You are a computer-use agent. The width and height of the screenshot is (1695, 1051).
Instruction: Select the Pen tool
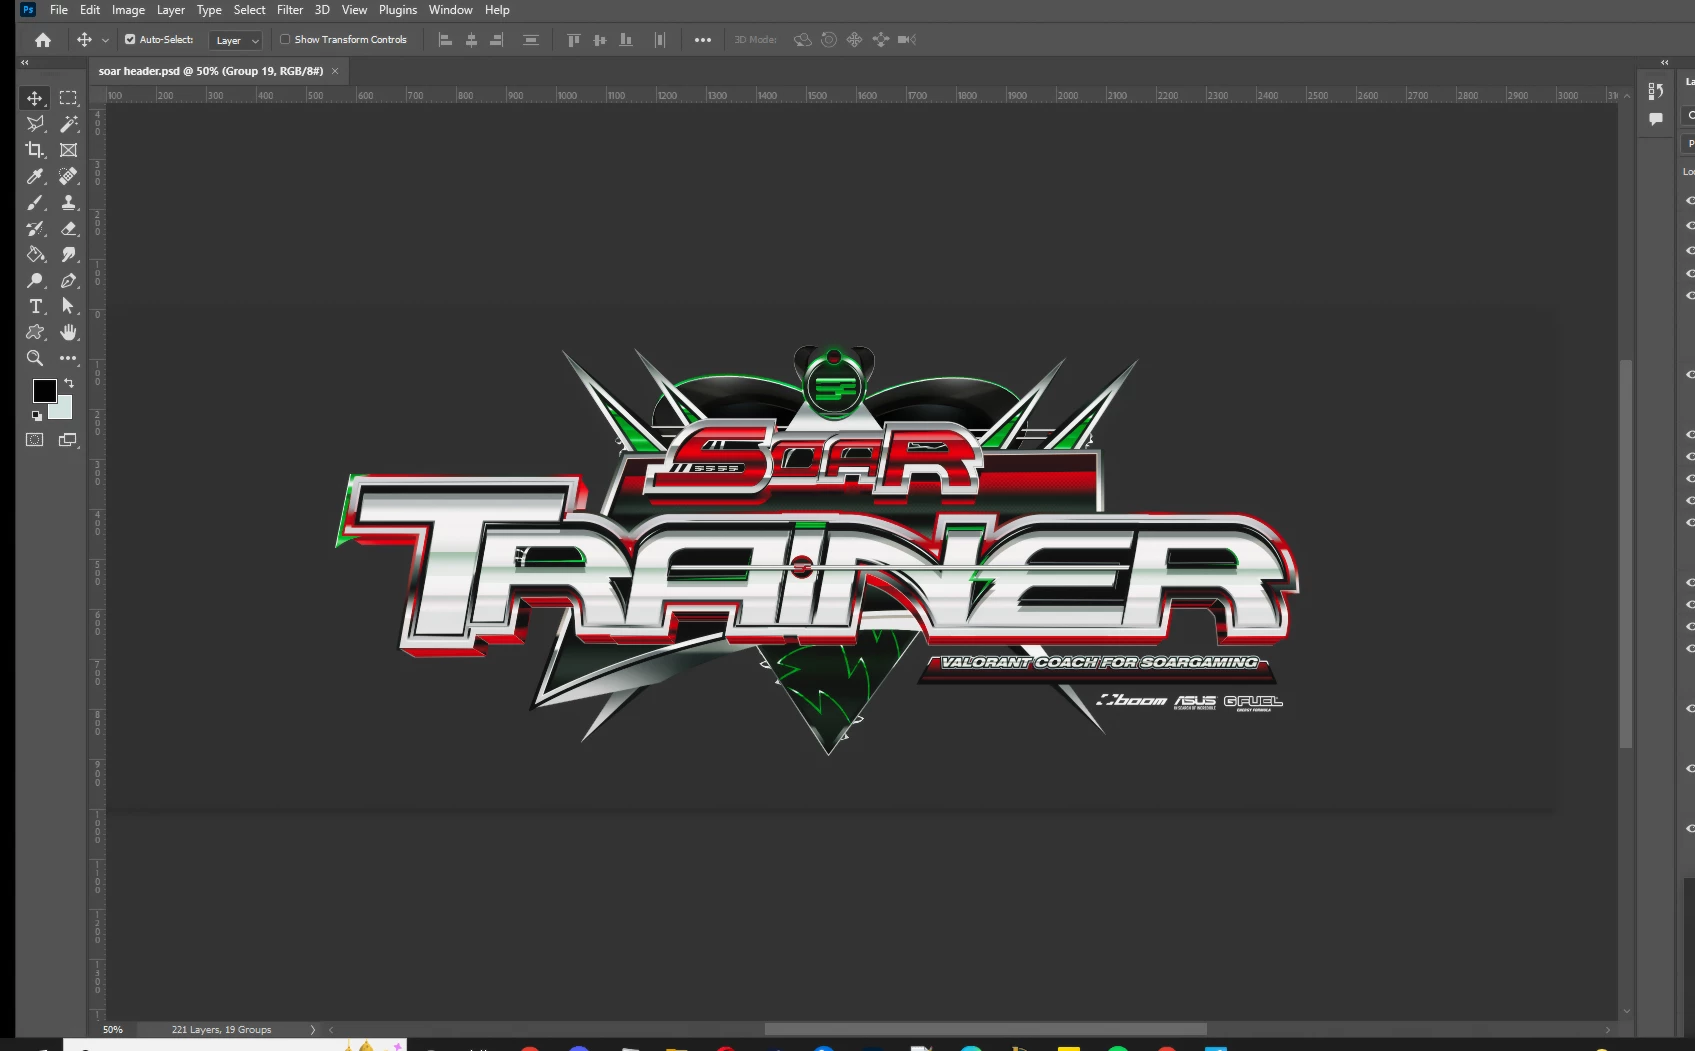(x=68, y=280)
